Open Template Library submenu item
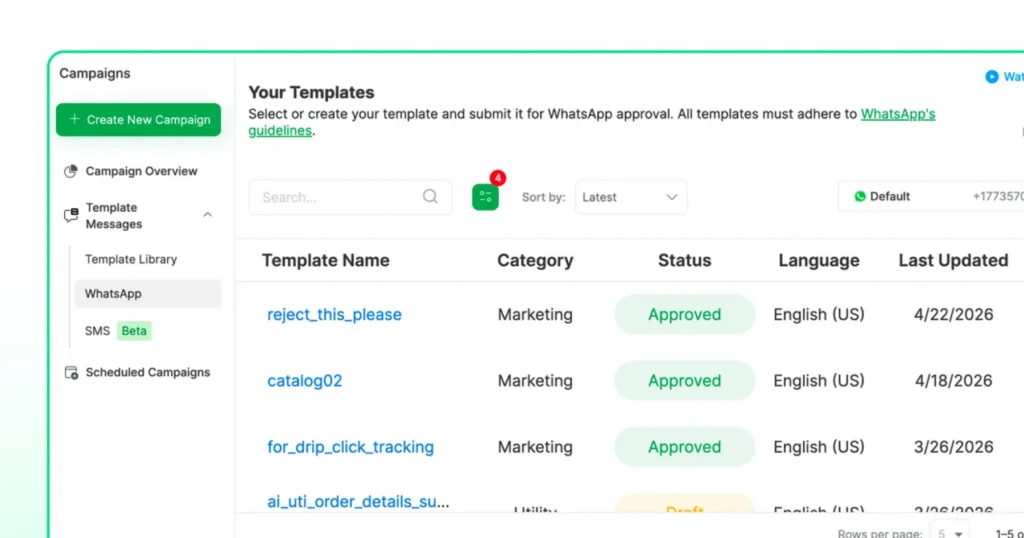The image size is (1024, 538). [131, 259]
